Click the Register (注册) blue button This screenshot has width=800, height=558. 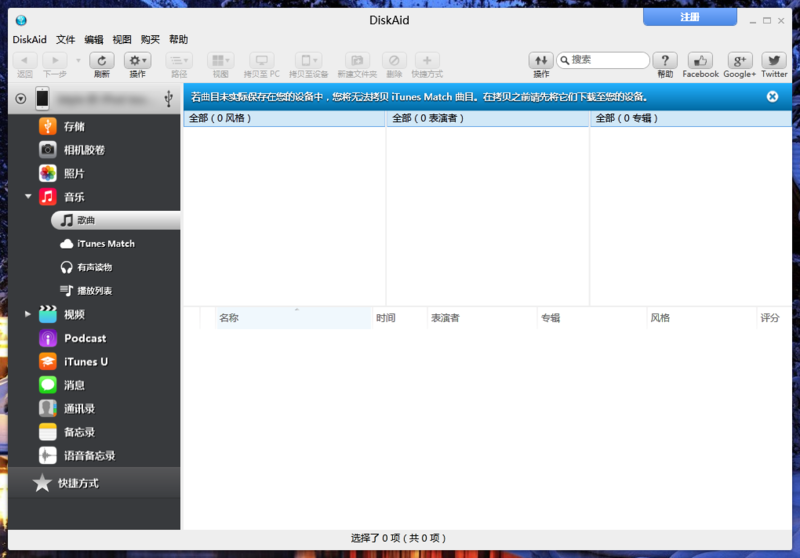tap(690, 17)
